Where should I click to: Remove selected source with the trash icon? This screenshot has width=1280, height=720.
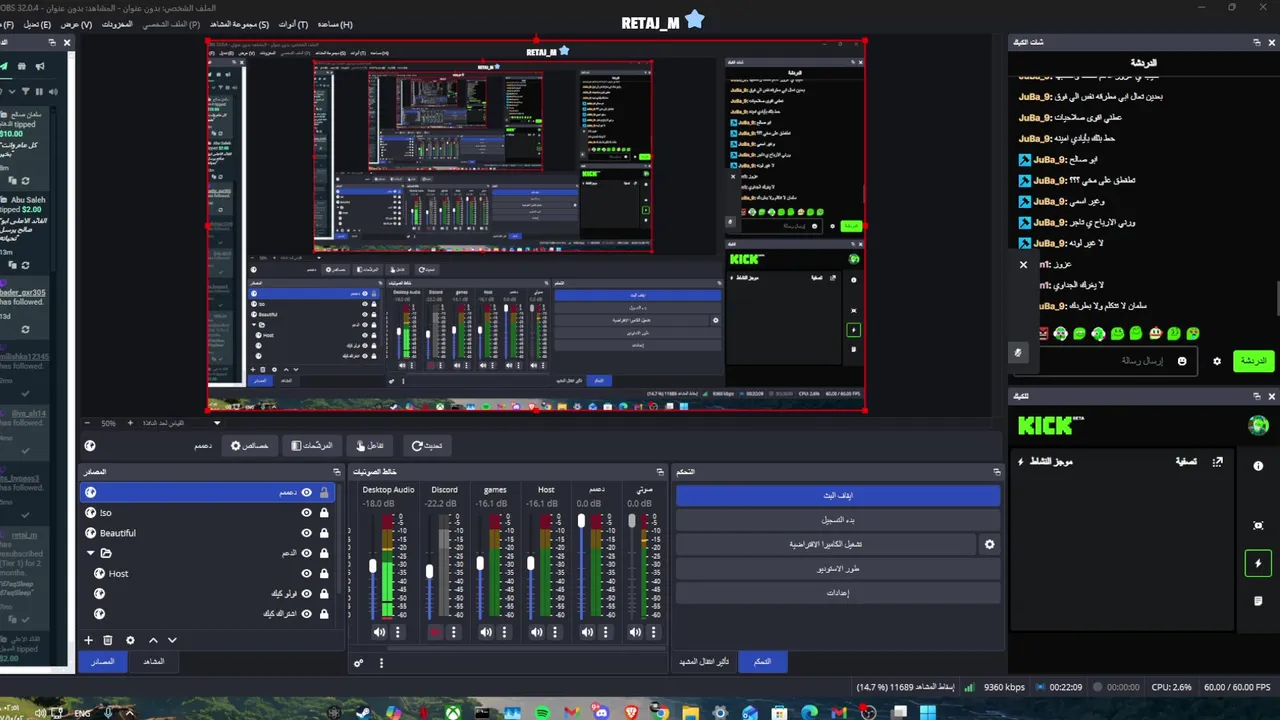[108, 640]
